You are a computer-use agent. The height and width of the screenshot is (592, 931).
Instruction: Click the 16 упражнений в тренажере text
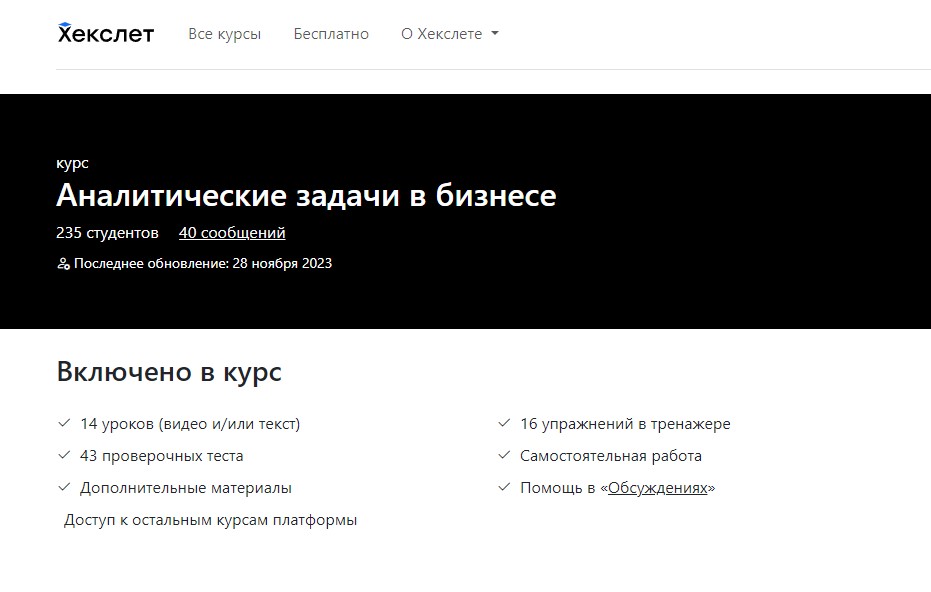(625, 424)
